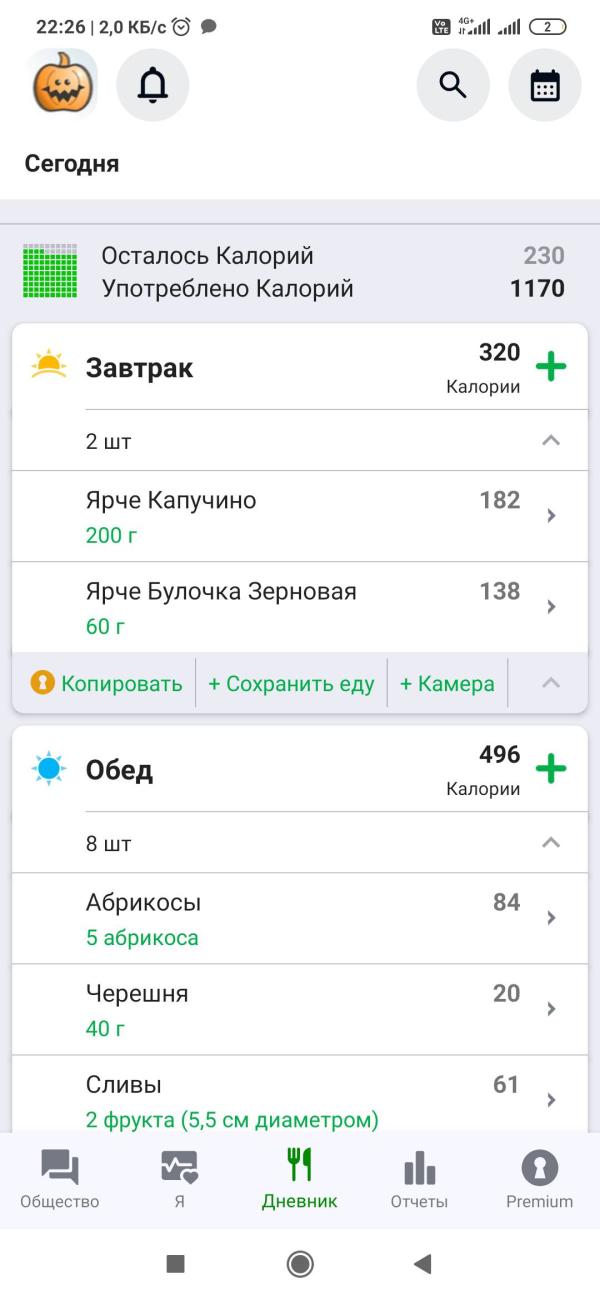Tap the search magnifier icon

(x=453, y=86)
